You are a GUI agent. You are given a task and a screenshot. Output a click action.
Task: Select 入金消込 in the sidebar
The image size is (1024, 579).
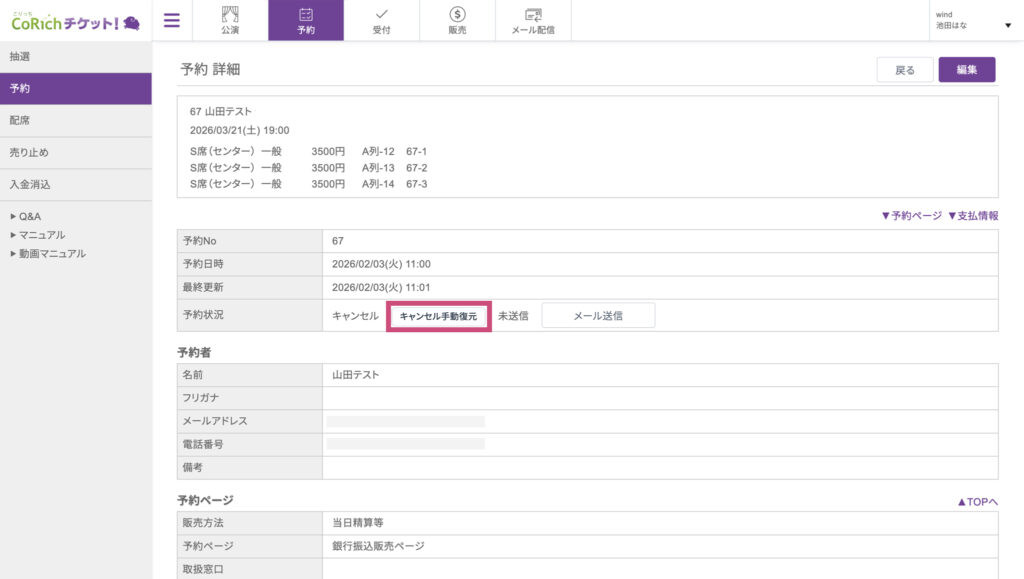pos(75,185)
